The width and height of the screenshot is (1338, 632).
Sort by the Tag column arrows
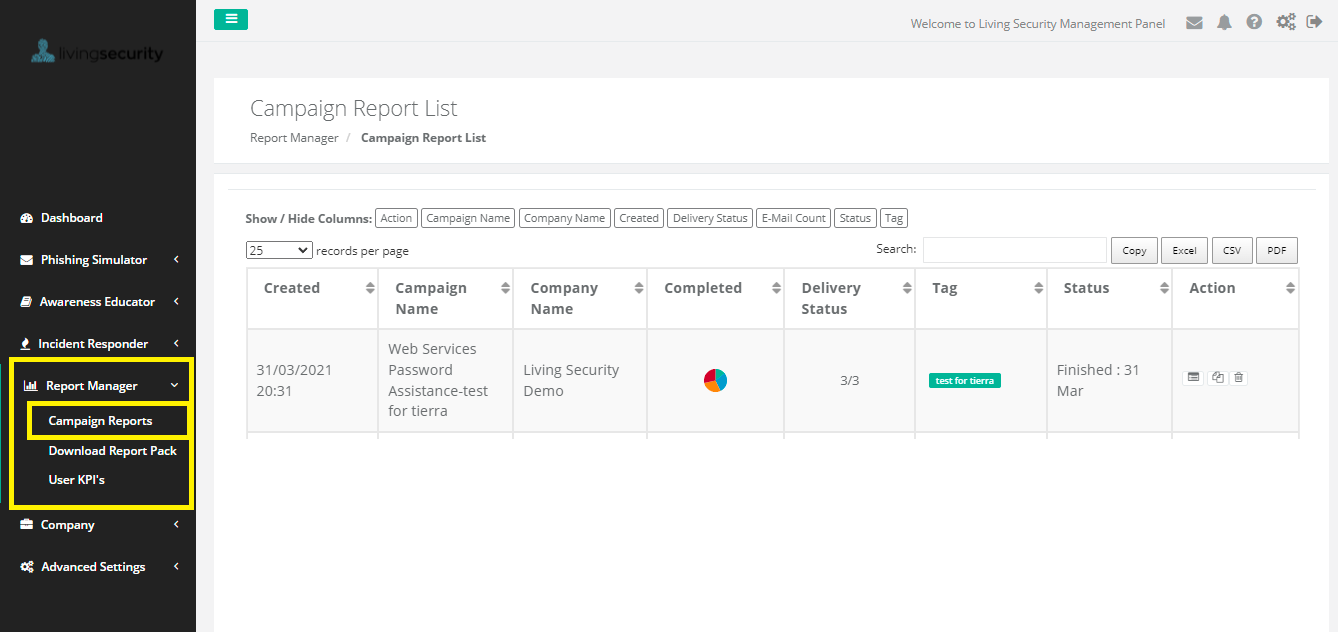tap(1039, 288)
